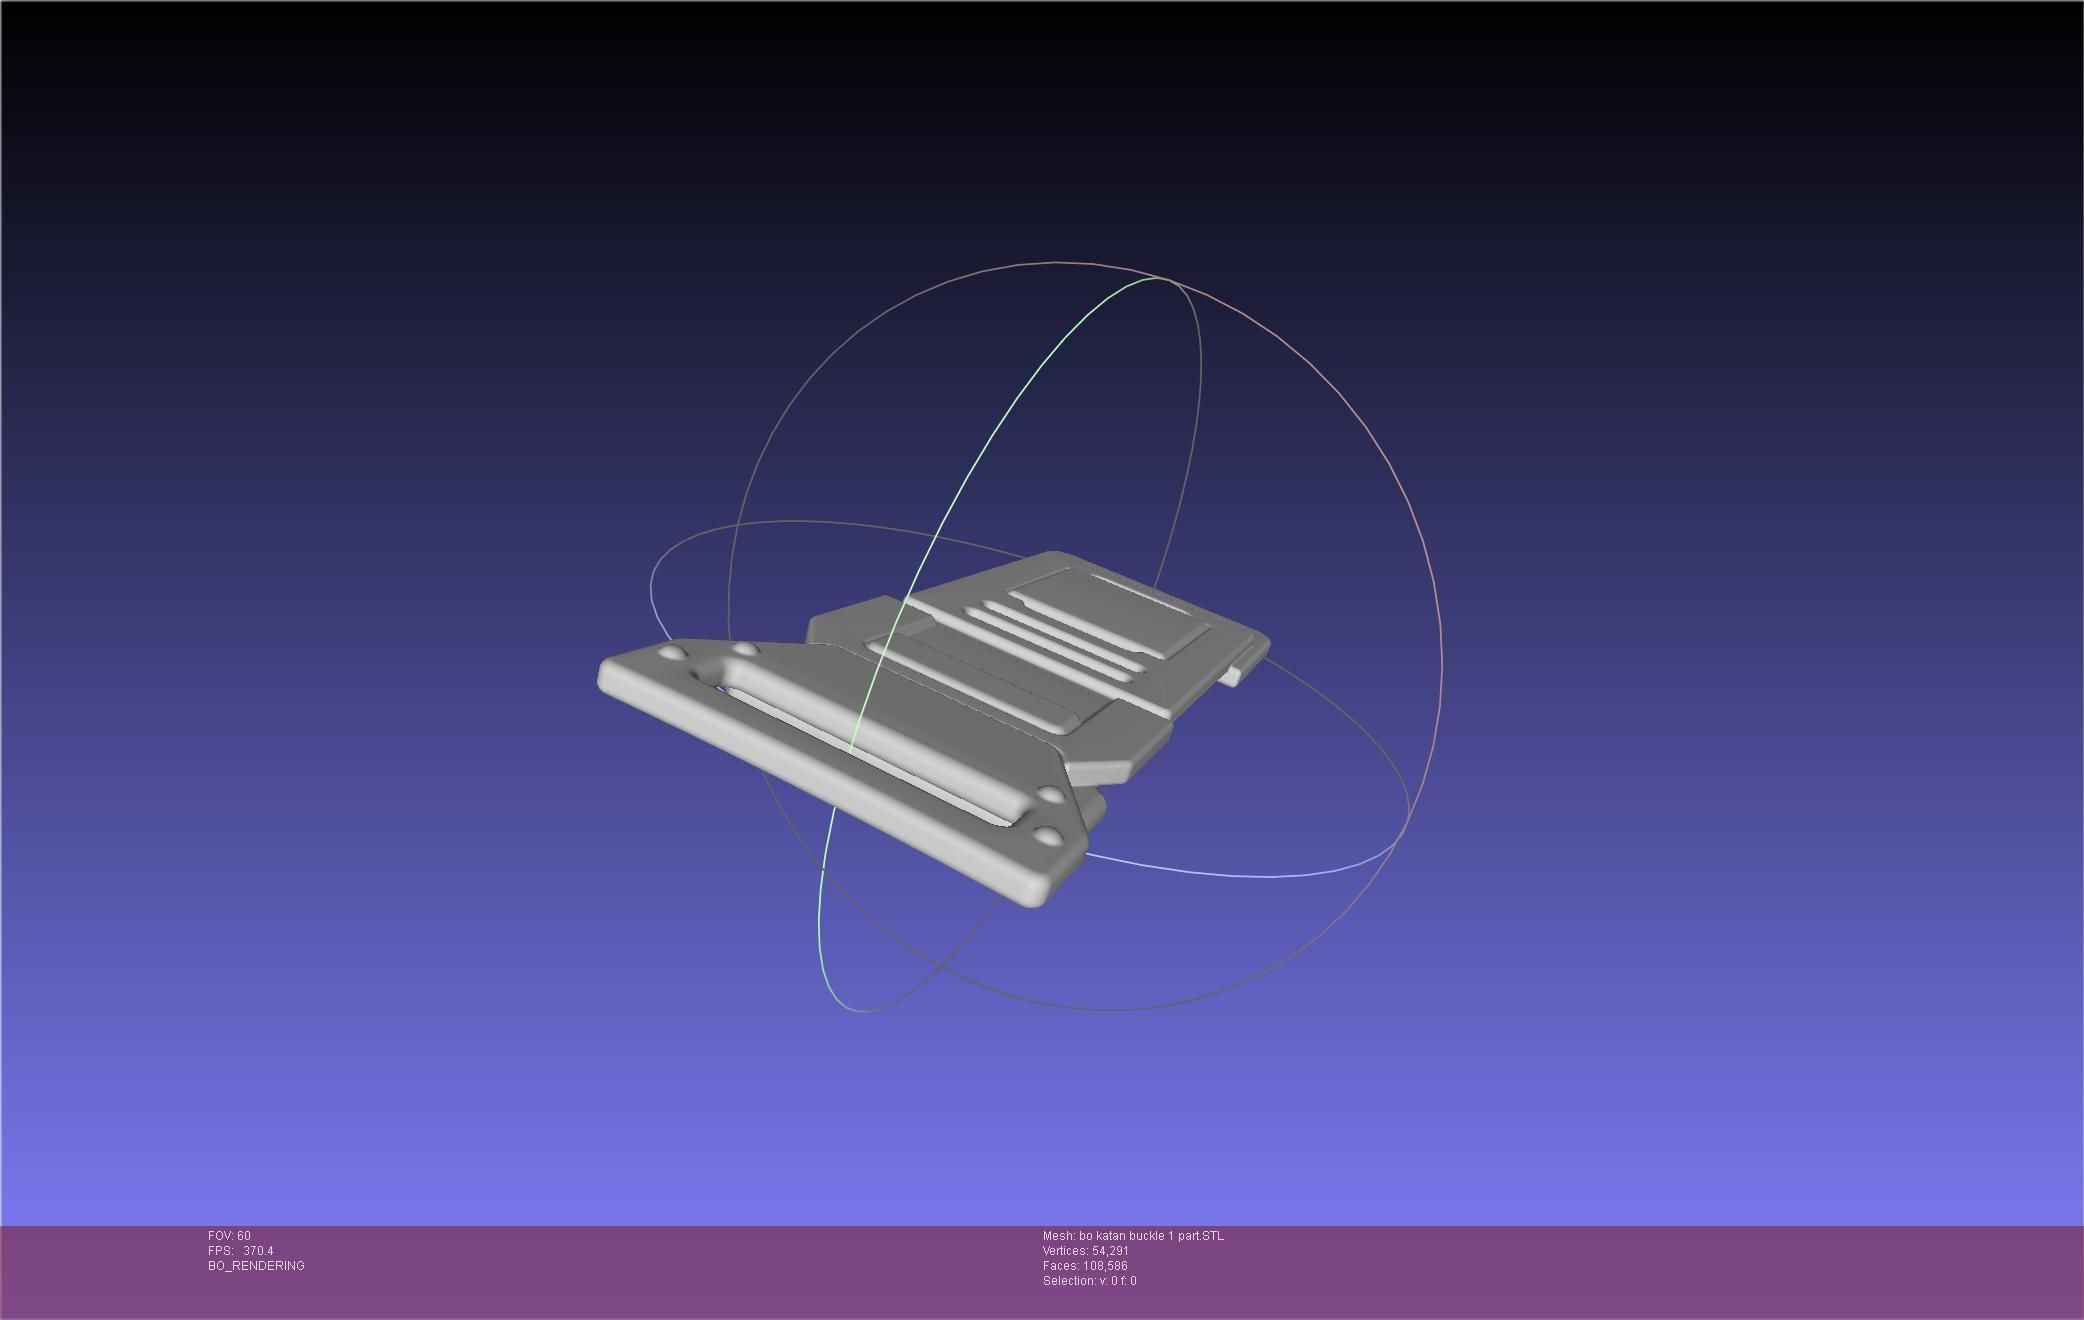The width and height of the screenshot is (2084, 1320).
Task: Click the Faces: 108,586 info line
Action: click(x=1084, y=1266)
